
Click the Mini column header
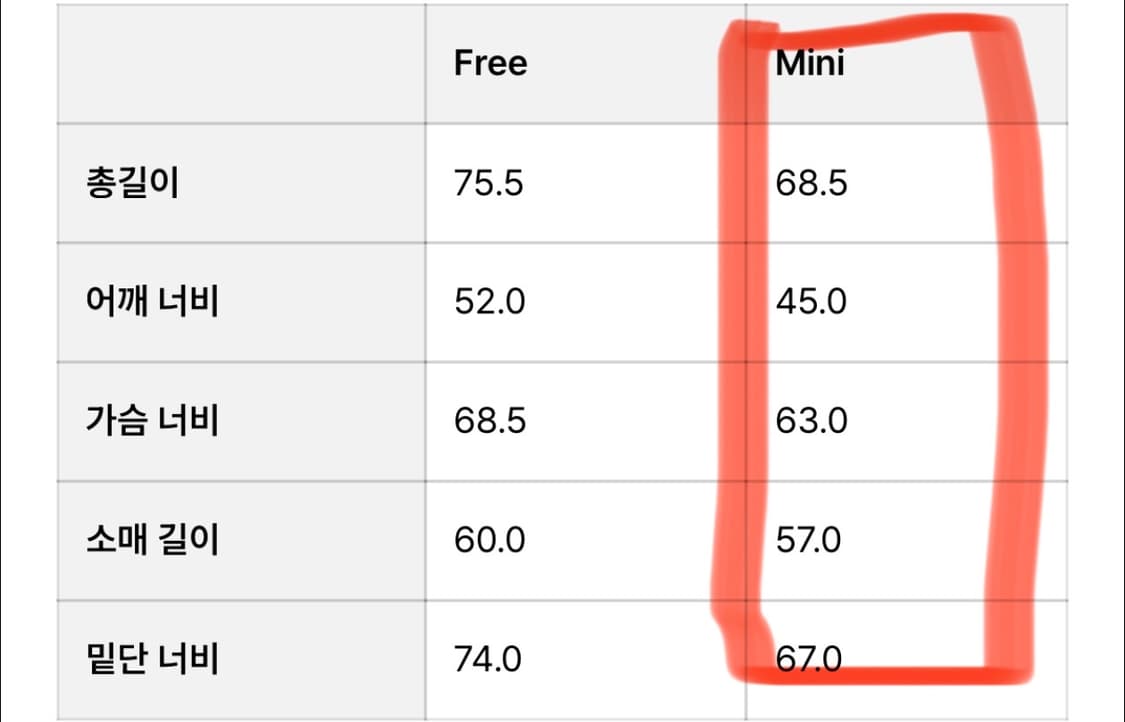coord(810,63)
